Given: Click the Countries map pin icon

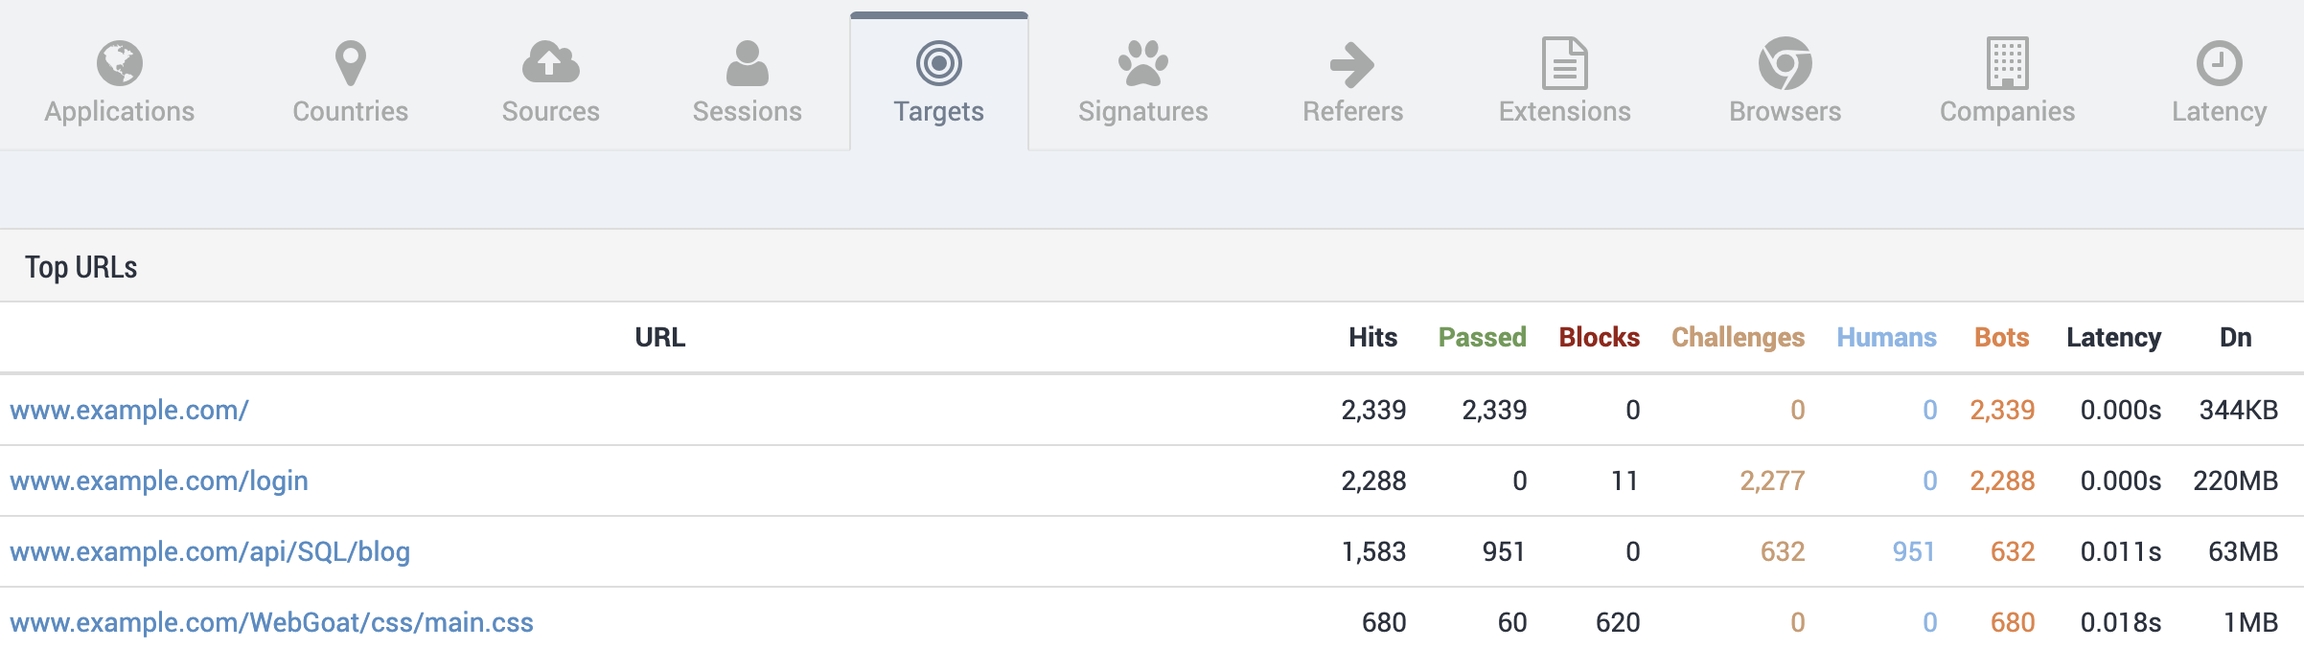Looking at the screenshot, I should [350, 63].
